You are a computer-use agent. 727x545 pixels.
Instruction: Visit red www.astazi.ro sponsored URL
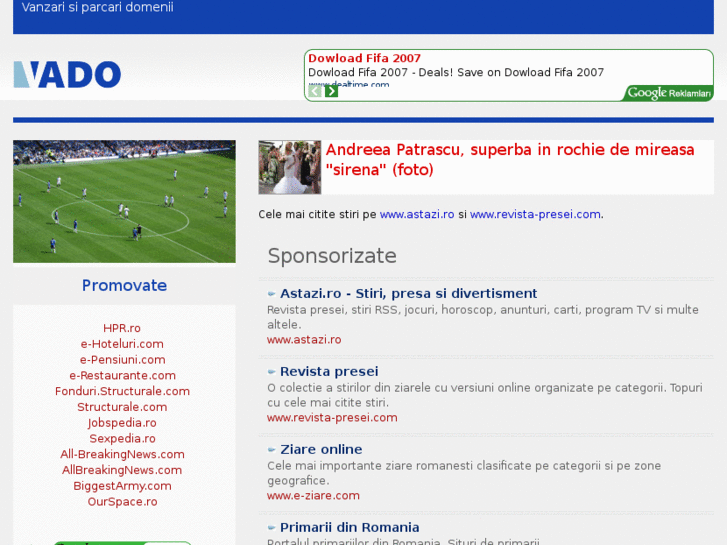click(304, 340)
